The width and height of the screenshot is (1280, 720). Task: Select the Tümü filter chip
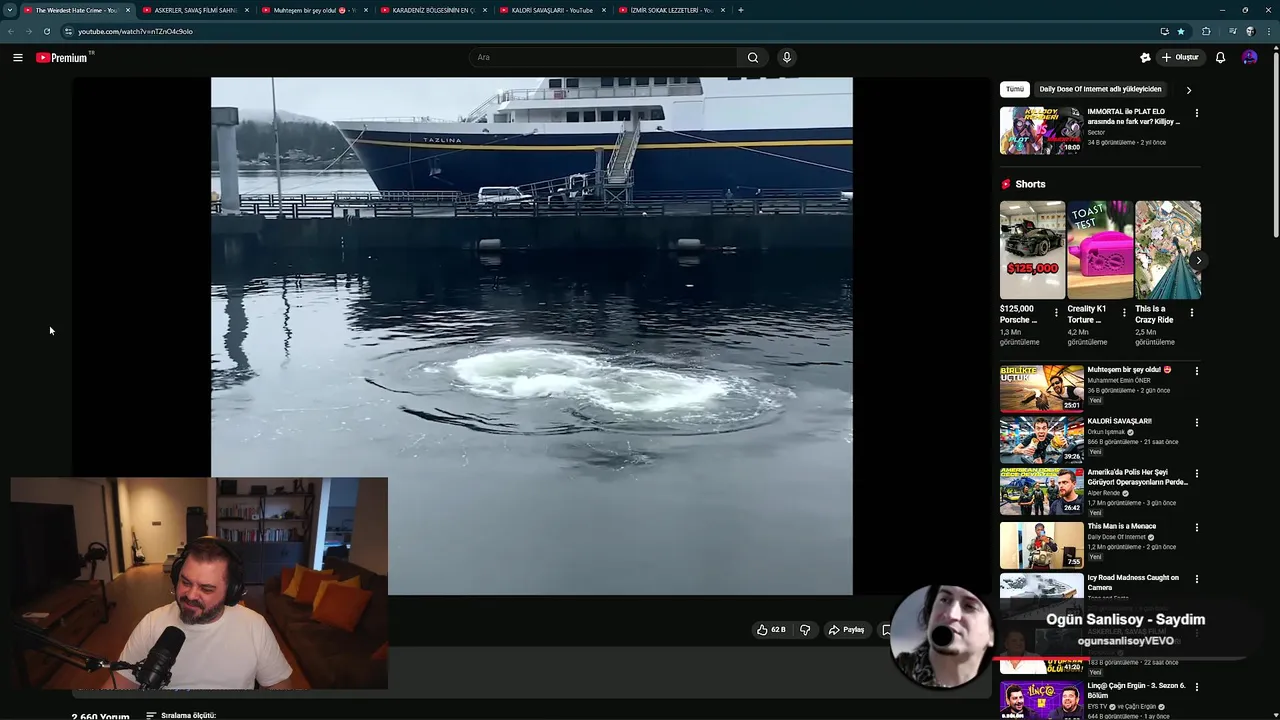tap(1015, 89)
